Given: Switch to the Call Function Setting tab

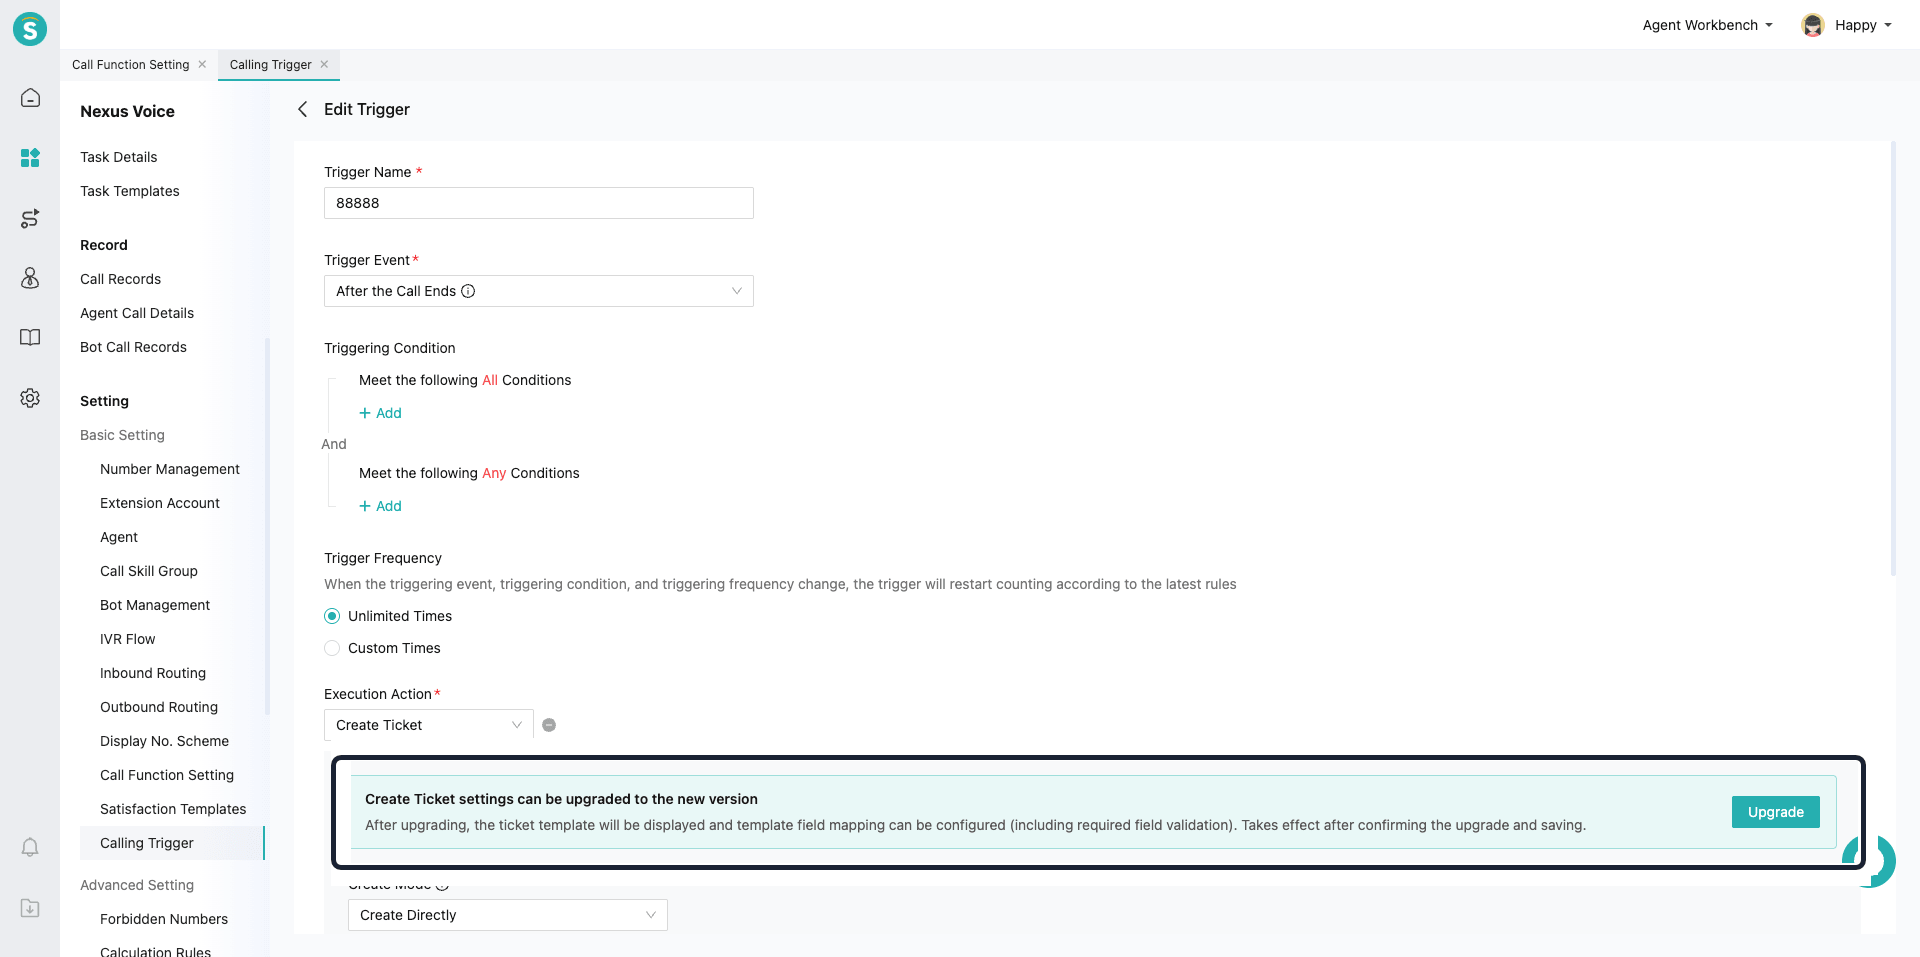Looking at the screenshot, I should pyautogui.click(x=130, y=65).
